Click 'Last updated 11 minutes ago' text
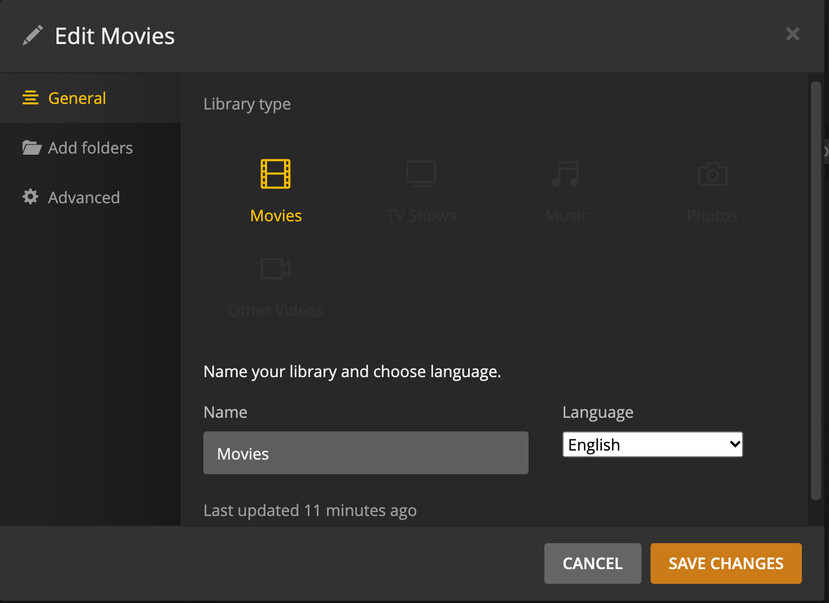This screenshot has width=829, height=603. click(x=310, y=511)
